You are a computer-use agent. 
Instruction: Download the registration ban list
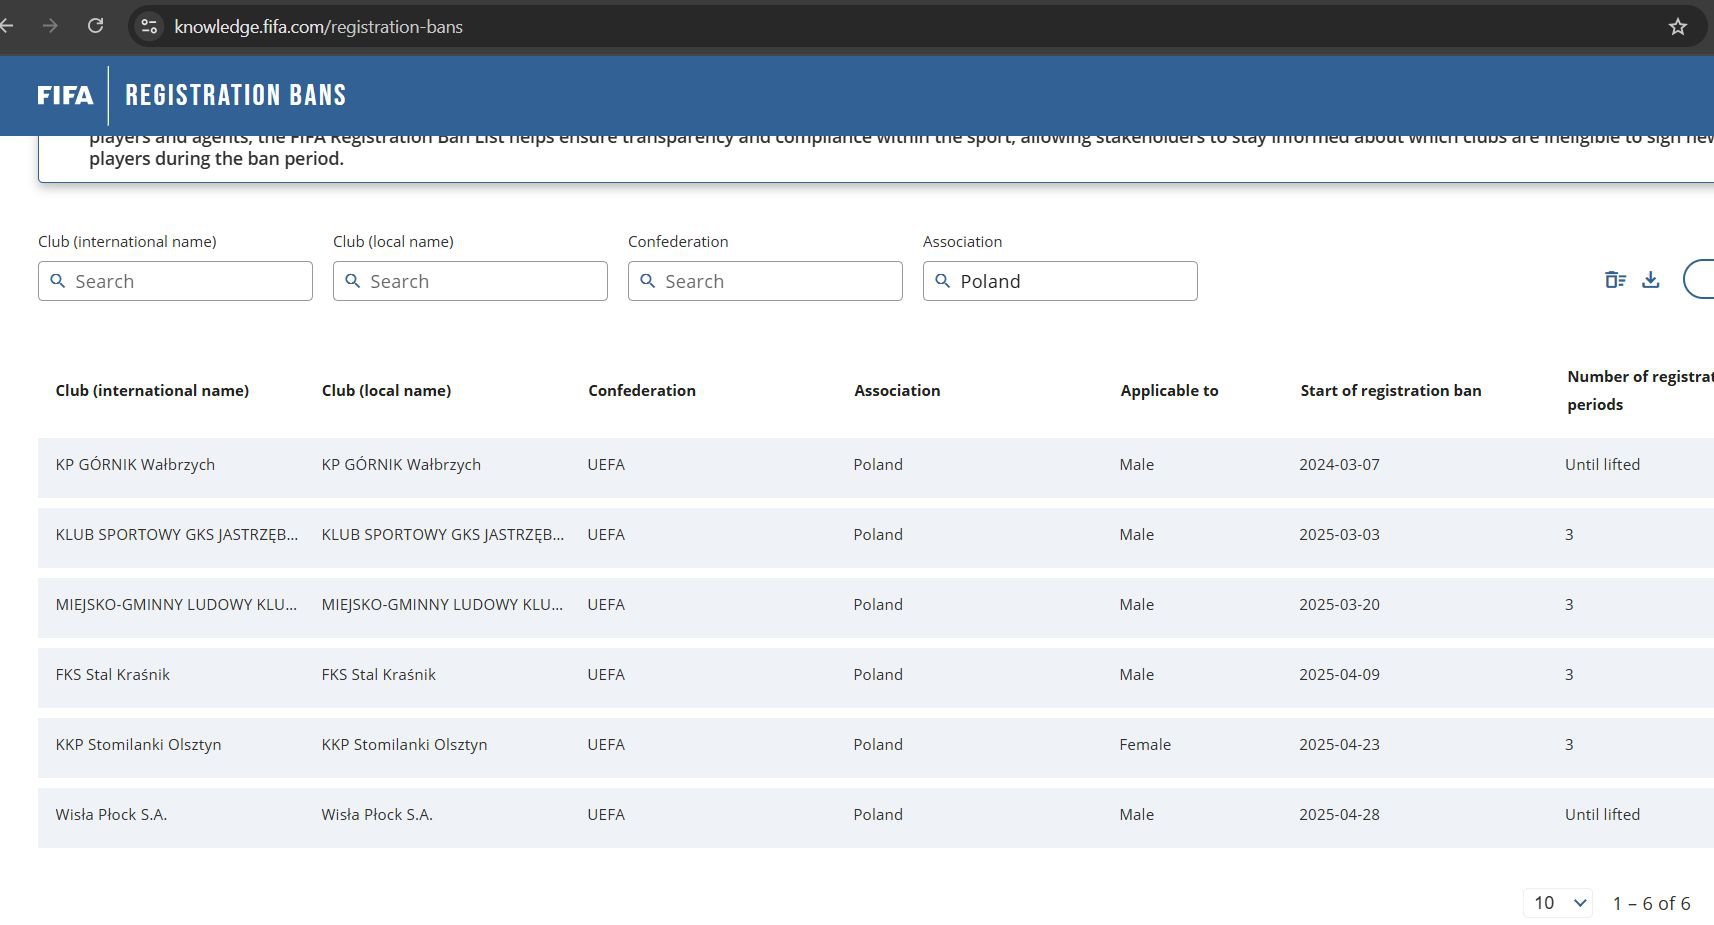pyautogui.click(x=1651, y=280)
